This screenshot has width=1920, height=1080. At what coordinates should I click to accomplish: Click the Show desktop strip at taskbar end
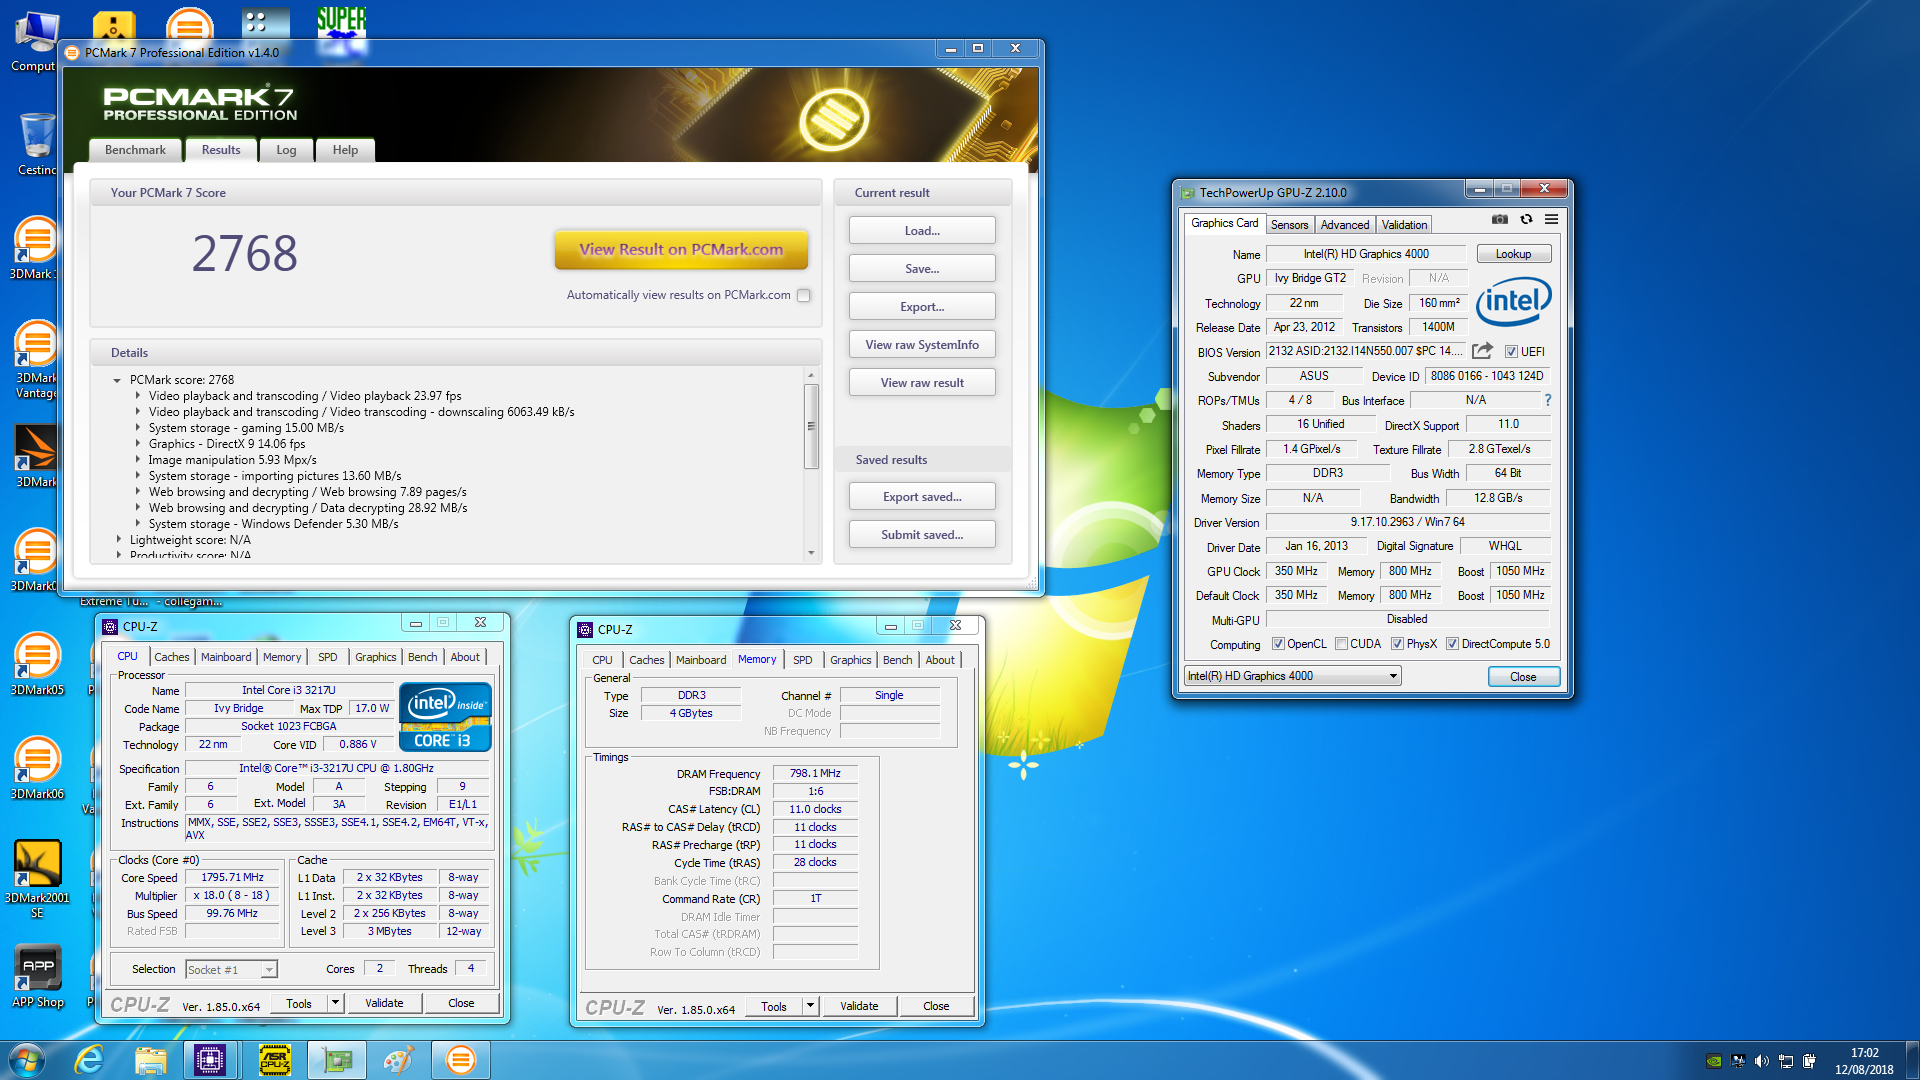[1912, 1060]
